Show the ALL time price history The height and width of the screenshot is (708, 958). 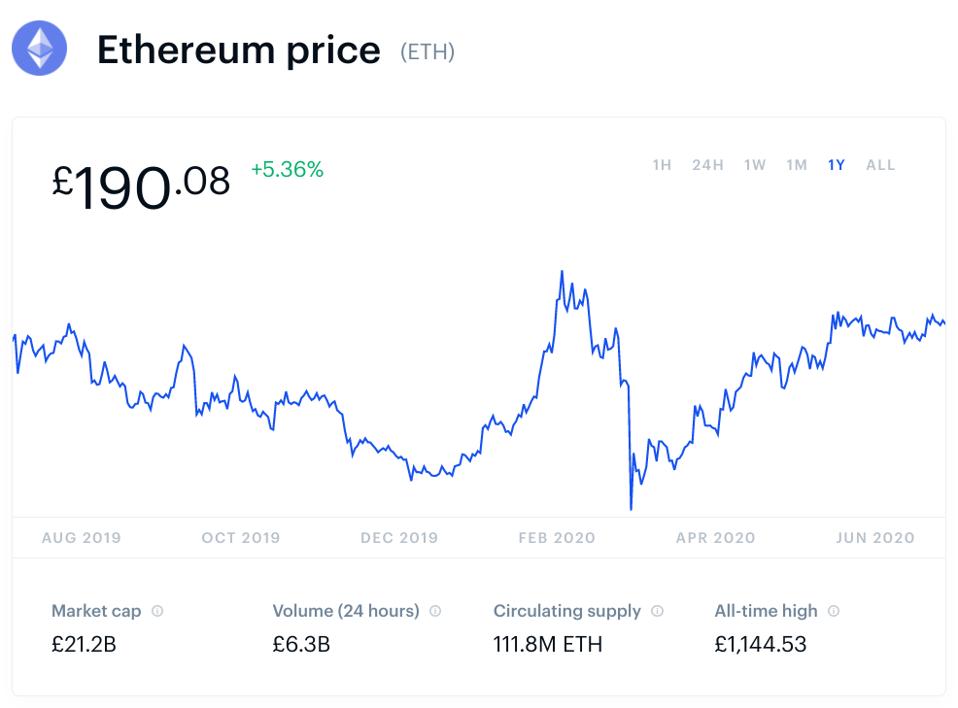[880, 165]
